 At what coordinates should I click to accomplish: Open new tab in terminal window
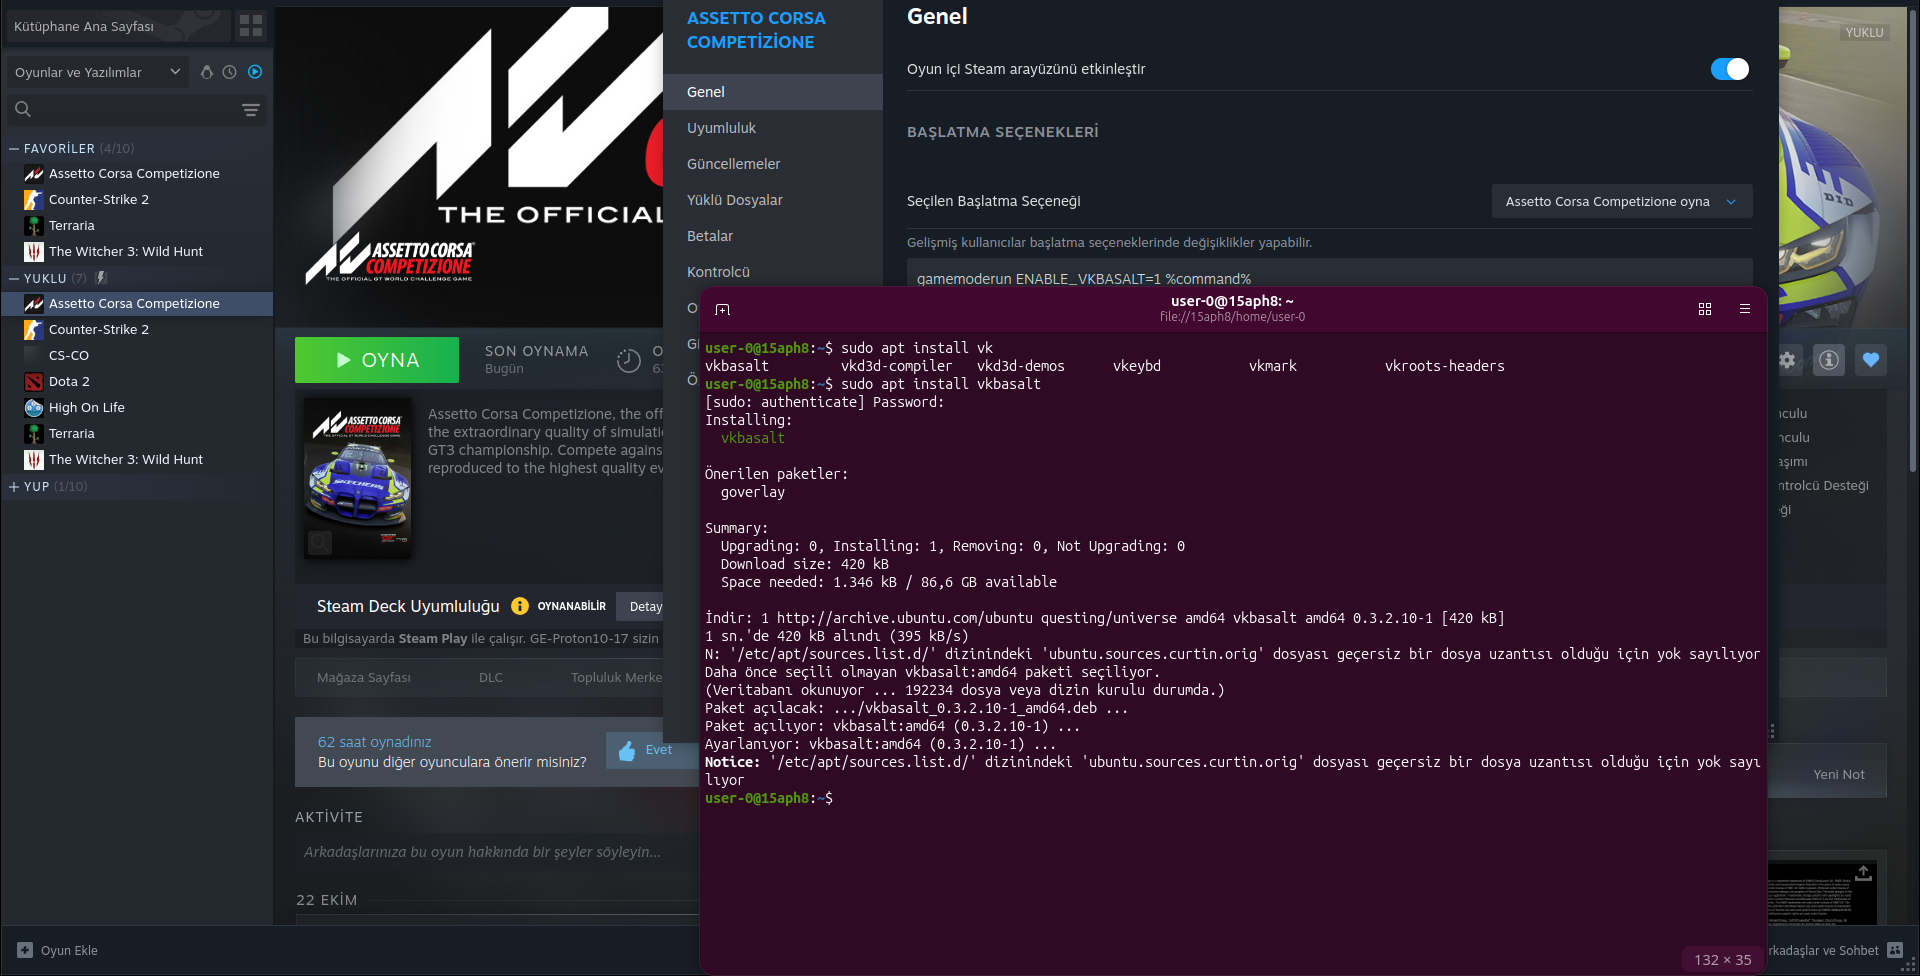point(723,310)
